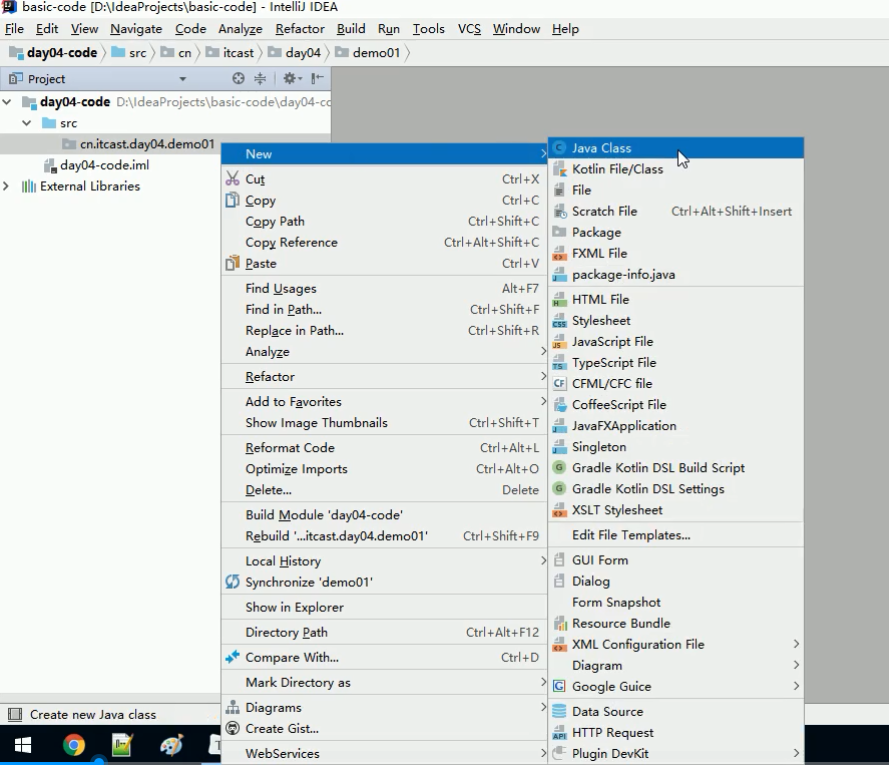
Task: Click the Cut scissors icon
Action: click(x=232, y=179)
